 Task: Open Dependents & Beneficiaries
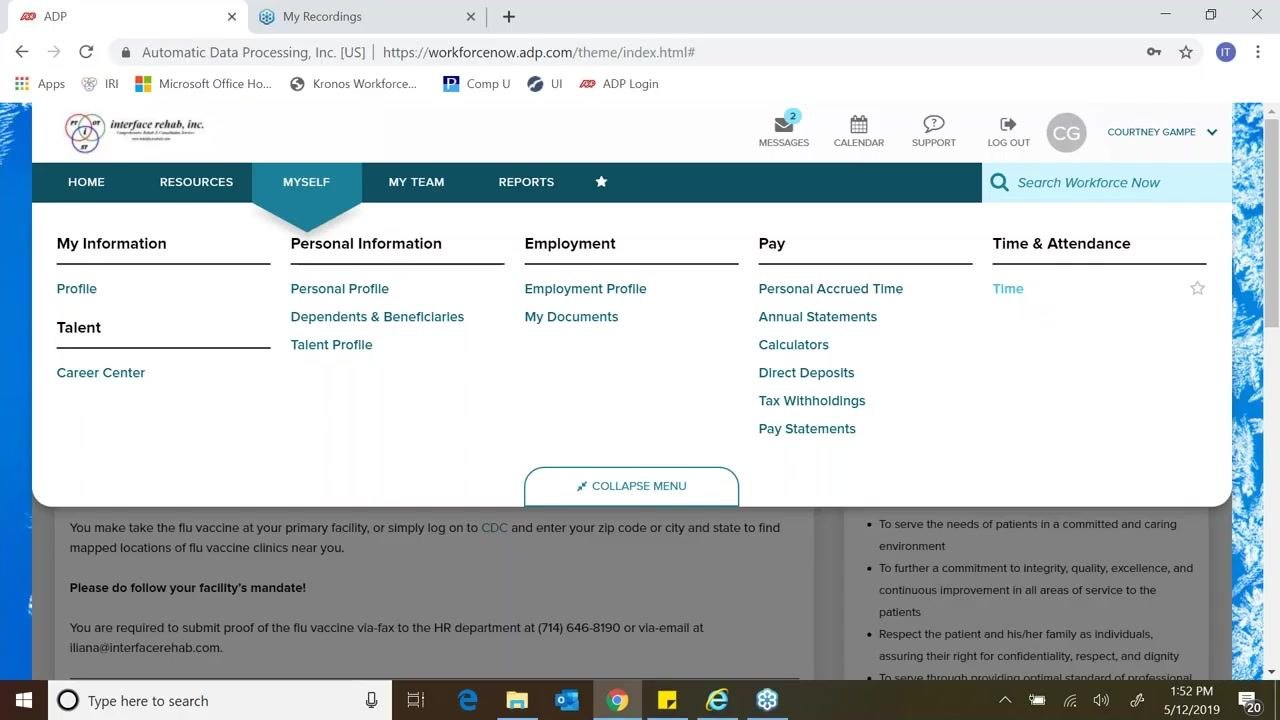377,316
